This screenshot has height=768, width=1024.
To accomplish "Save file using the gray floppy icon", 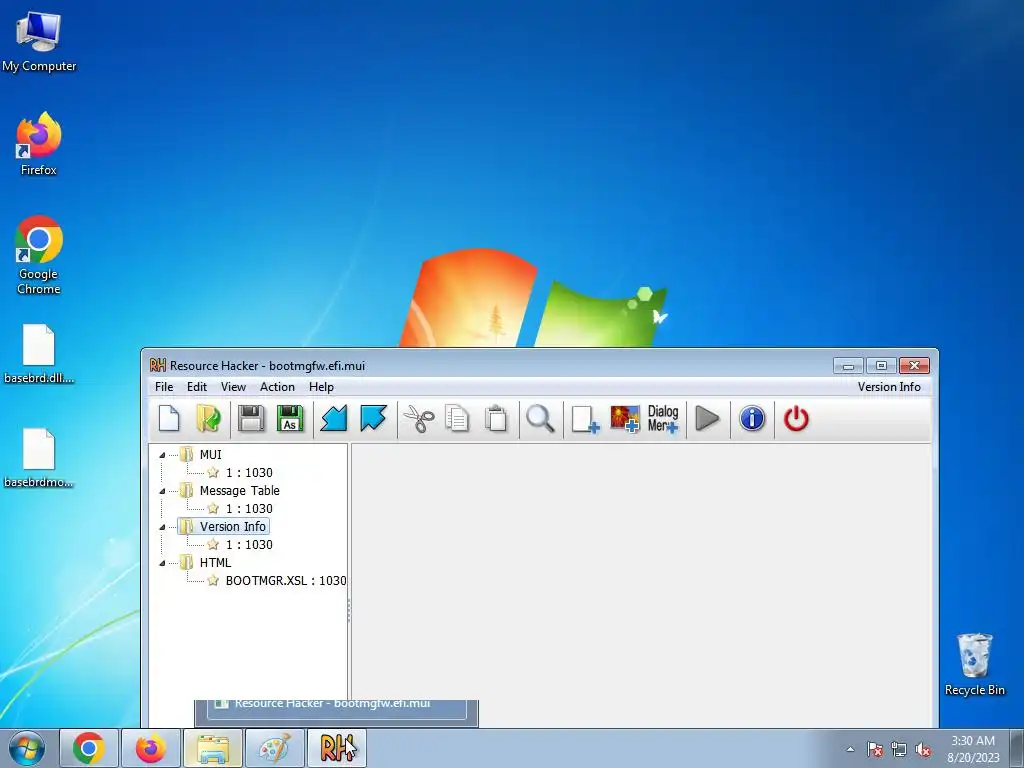I will tap(251, 419).
